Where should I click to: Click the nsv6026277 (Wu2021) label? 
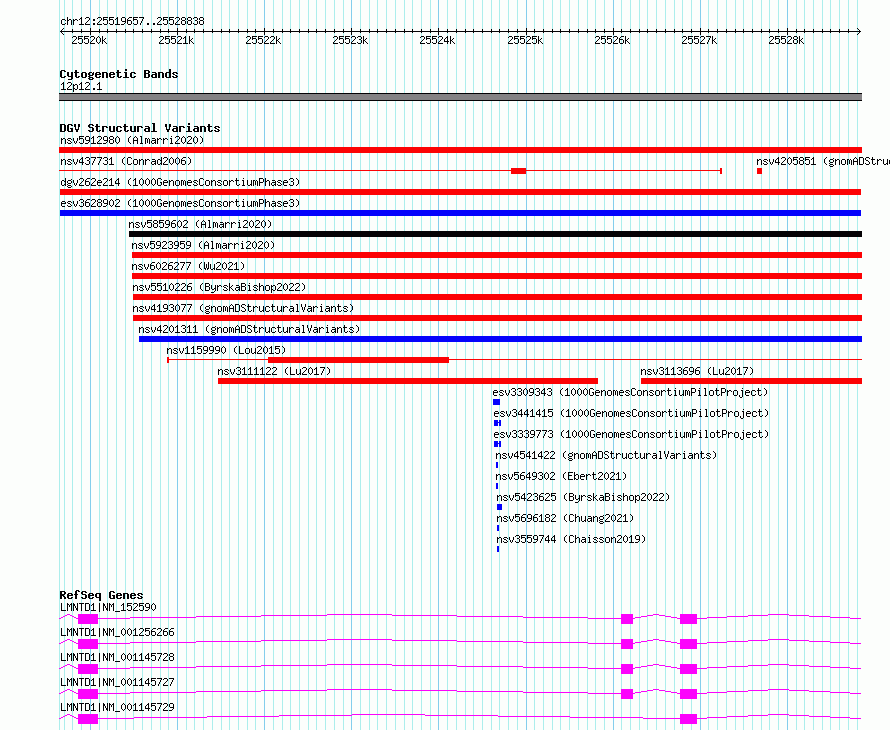point(188,266)
